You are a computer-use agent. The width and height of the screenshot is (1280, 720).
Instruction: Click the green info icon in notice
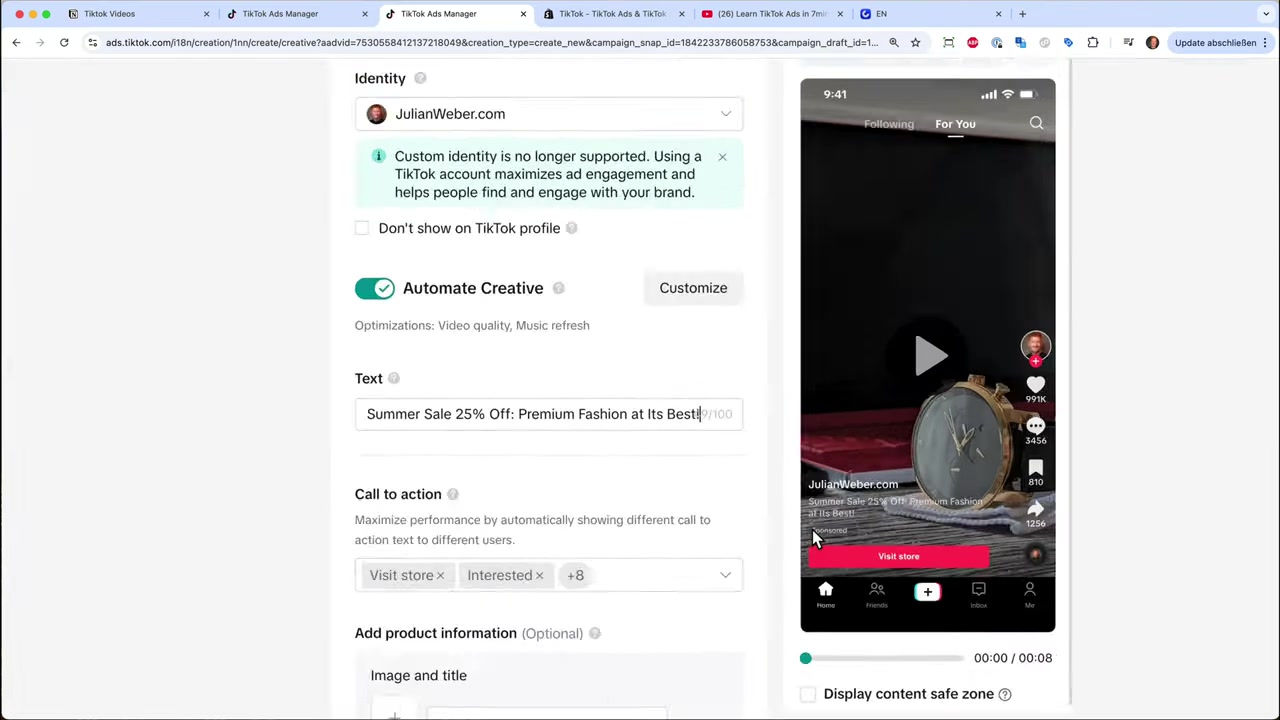378,156
